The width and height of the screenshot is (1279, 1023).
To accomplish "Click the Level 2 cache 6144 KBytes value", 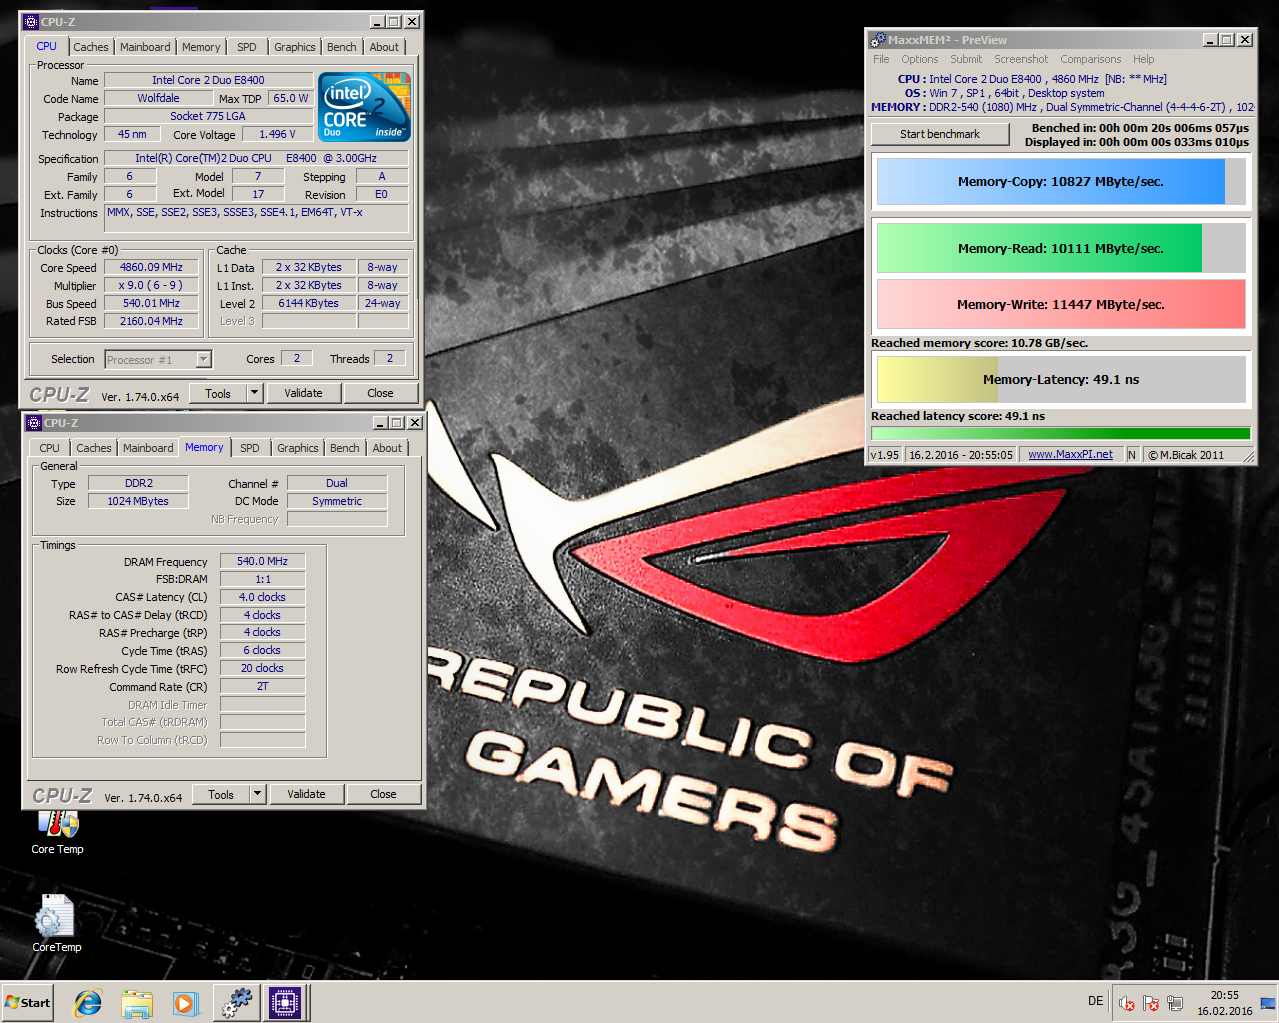I will [308, 303].
